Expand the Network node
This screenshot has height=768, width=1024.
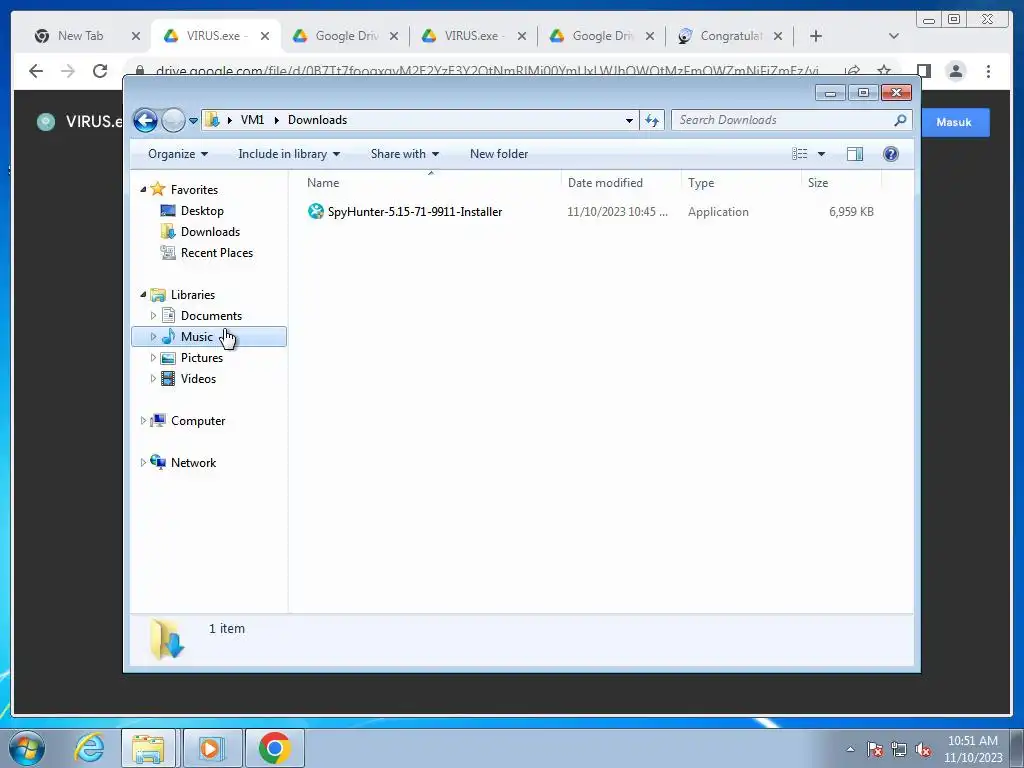point(143,462)
